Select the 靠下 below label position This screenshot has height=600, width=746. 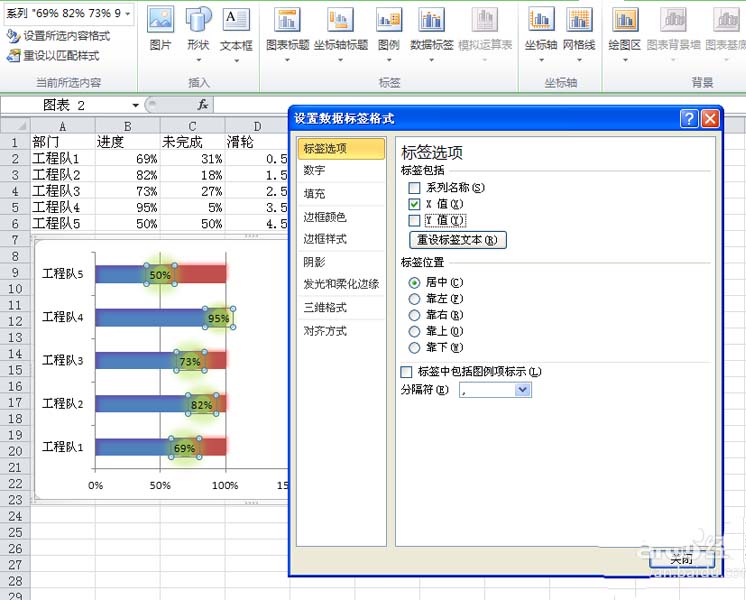tap(414, 348)
